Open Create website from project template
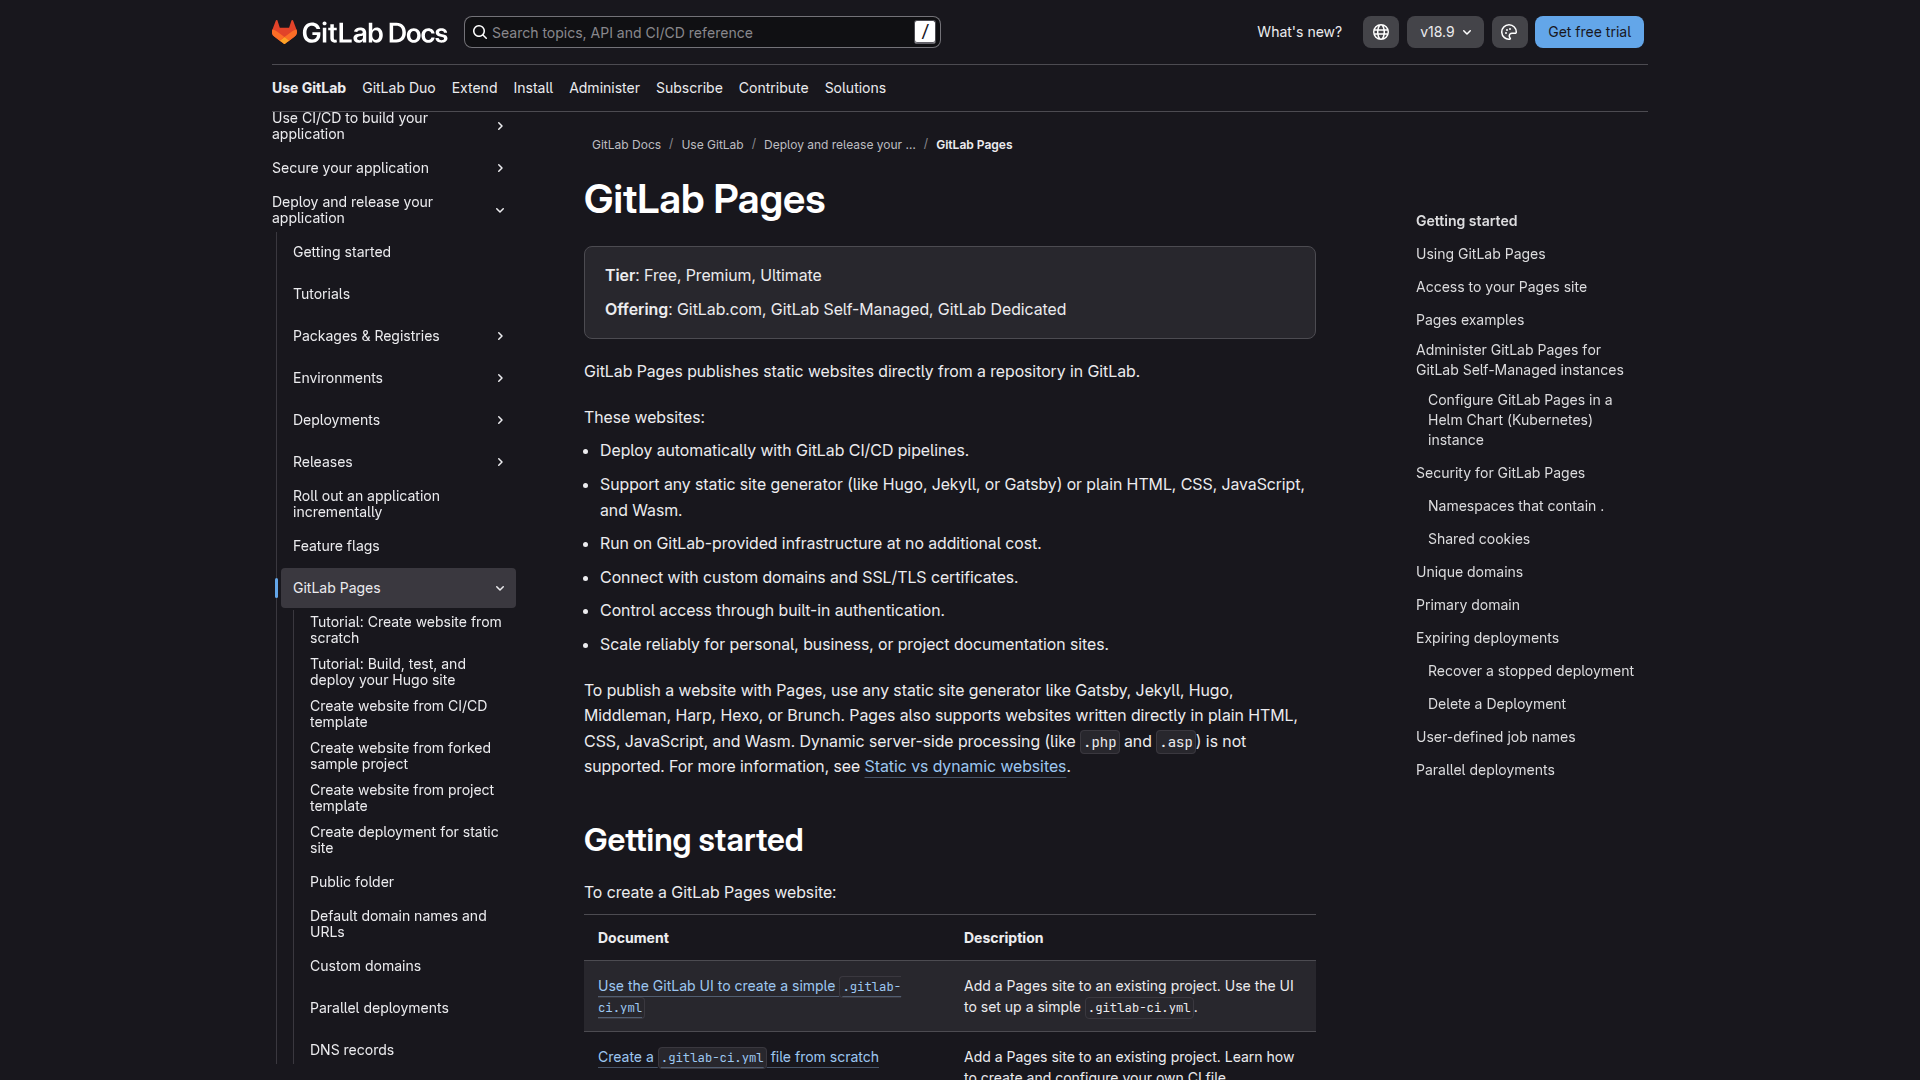 click(x=401, y=798)
